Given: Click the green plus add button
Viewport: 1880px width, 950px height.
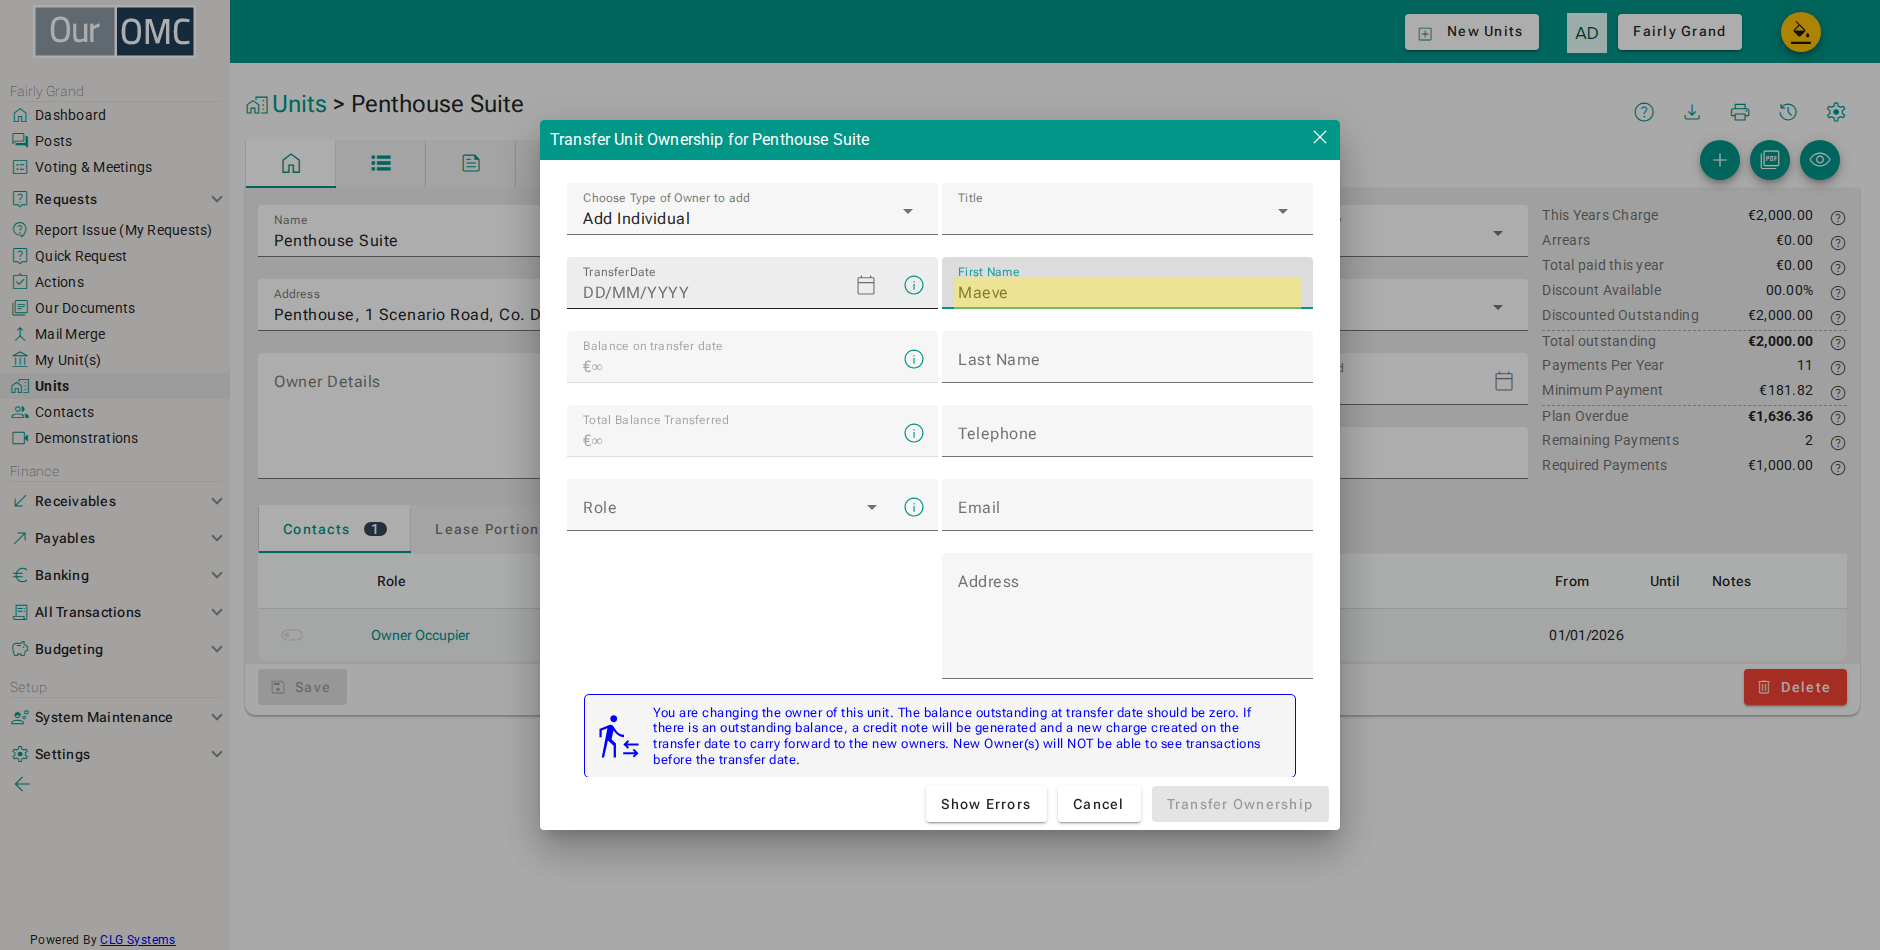Looking at the screenshot, I should 1720,160.
